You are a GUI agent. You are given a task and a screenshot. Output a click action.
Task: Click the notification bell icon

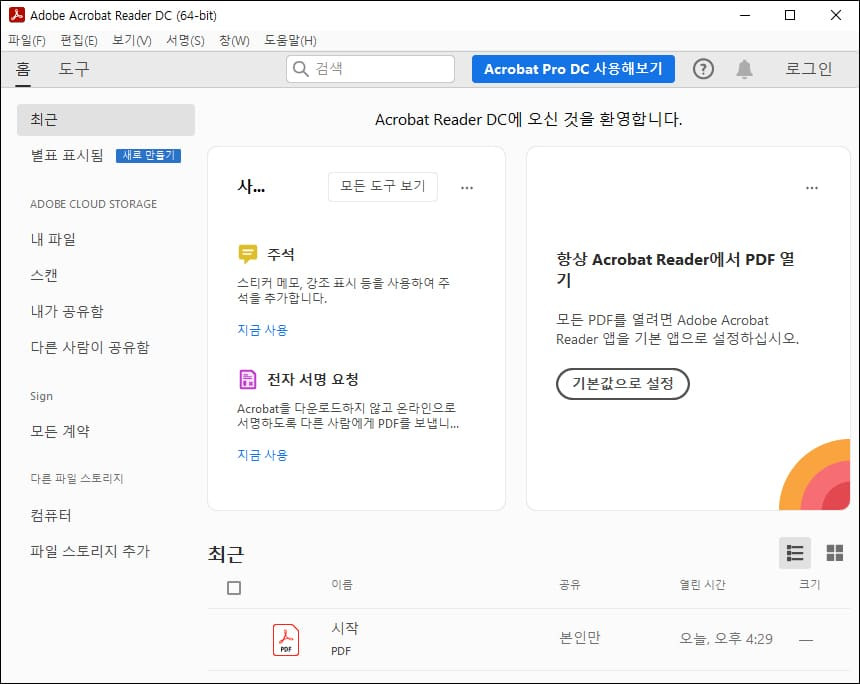tap(744, 69)
